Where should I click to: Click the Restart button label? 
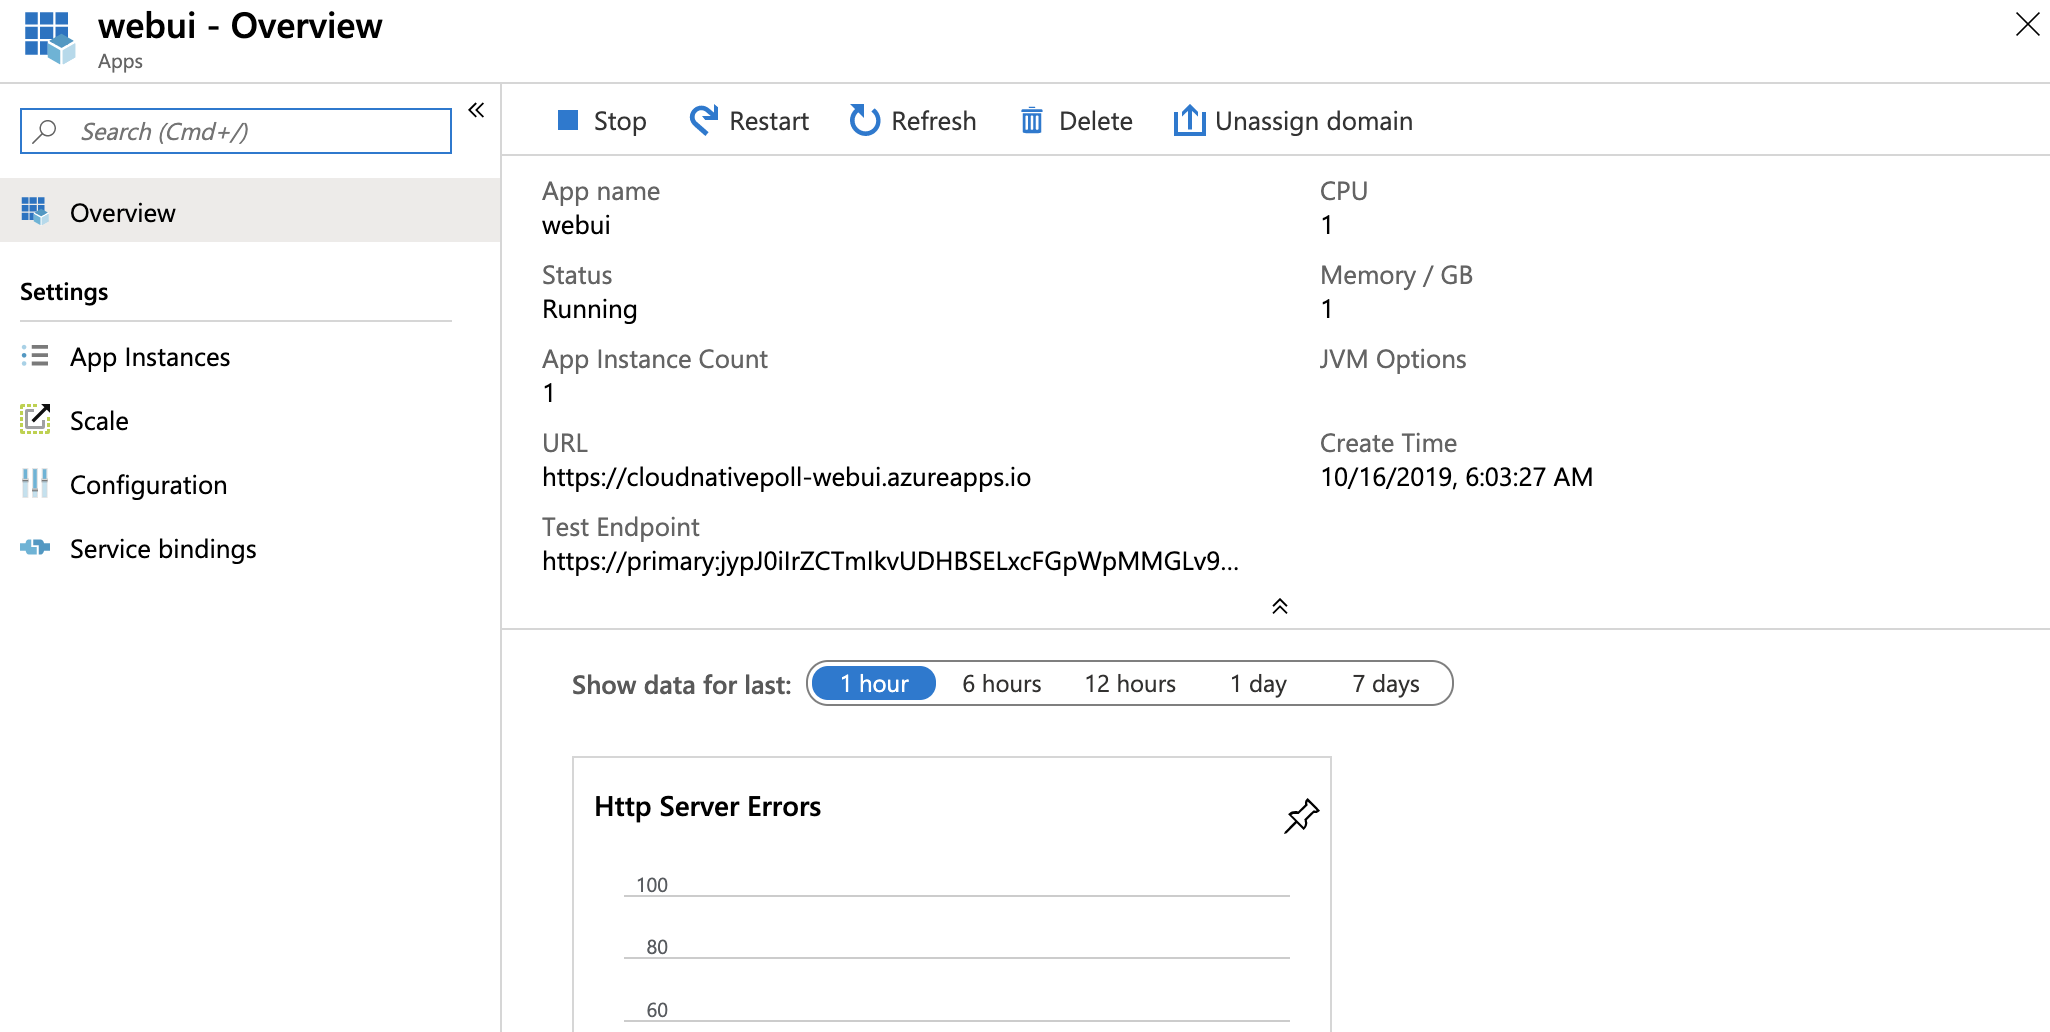(x=769, y=121)
